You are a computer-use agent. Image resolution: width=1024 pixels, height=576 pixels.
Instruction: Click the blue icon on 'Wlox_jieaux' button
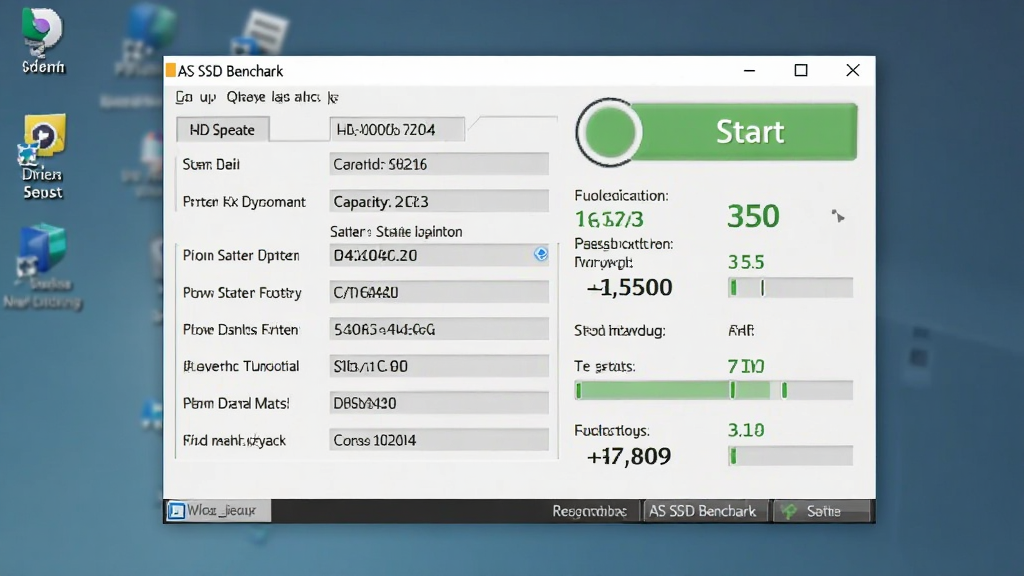click(x=176, y=511)
